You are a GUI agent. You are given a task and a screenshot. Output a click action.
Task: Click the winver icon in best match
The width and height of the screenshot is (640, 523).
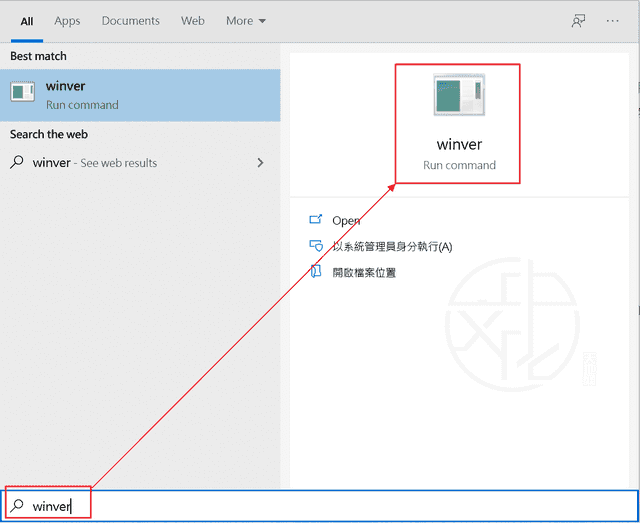tap(22, 91)
